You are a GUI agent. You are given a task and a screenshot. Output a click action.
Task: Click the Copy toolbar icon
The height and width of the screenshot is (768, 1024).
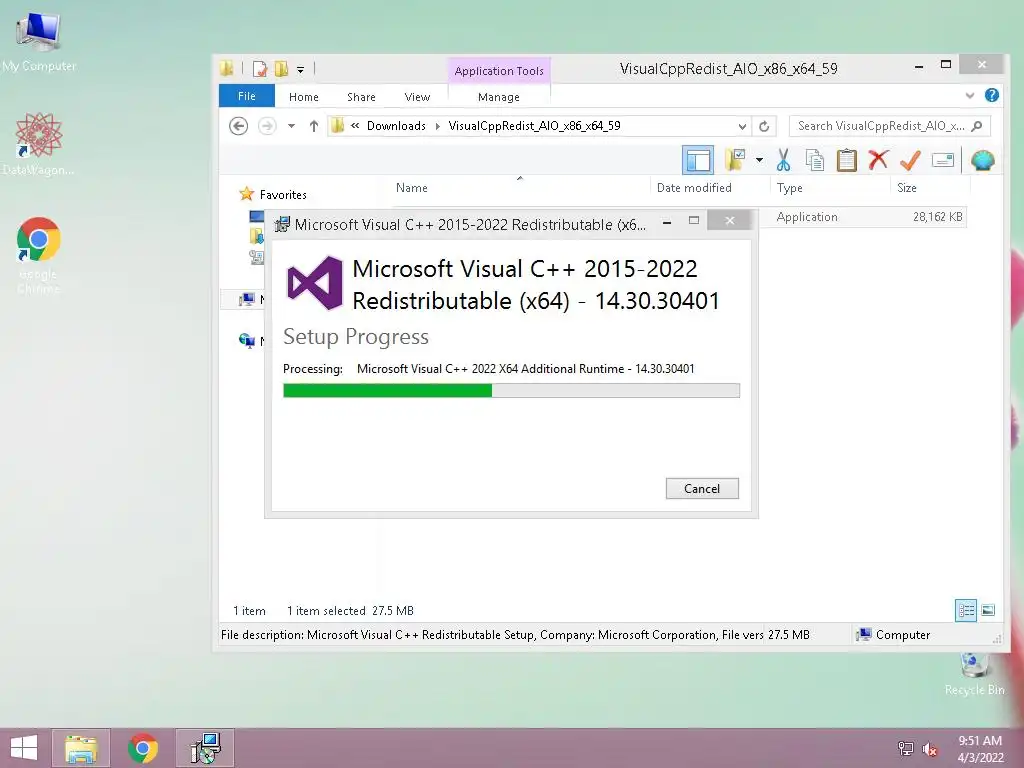pos(815,160)
